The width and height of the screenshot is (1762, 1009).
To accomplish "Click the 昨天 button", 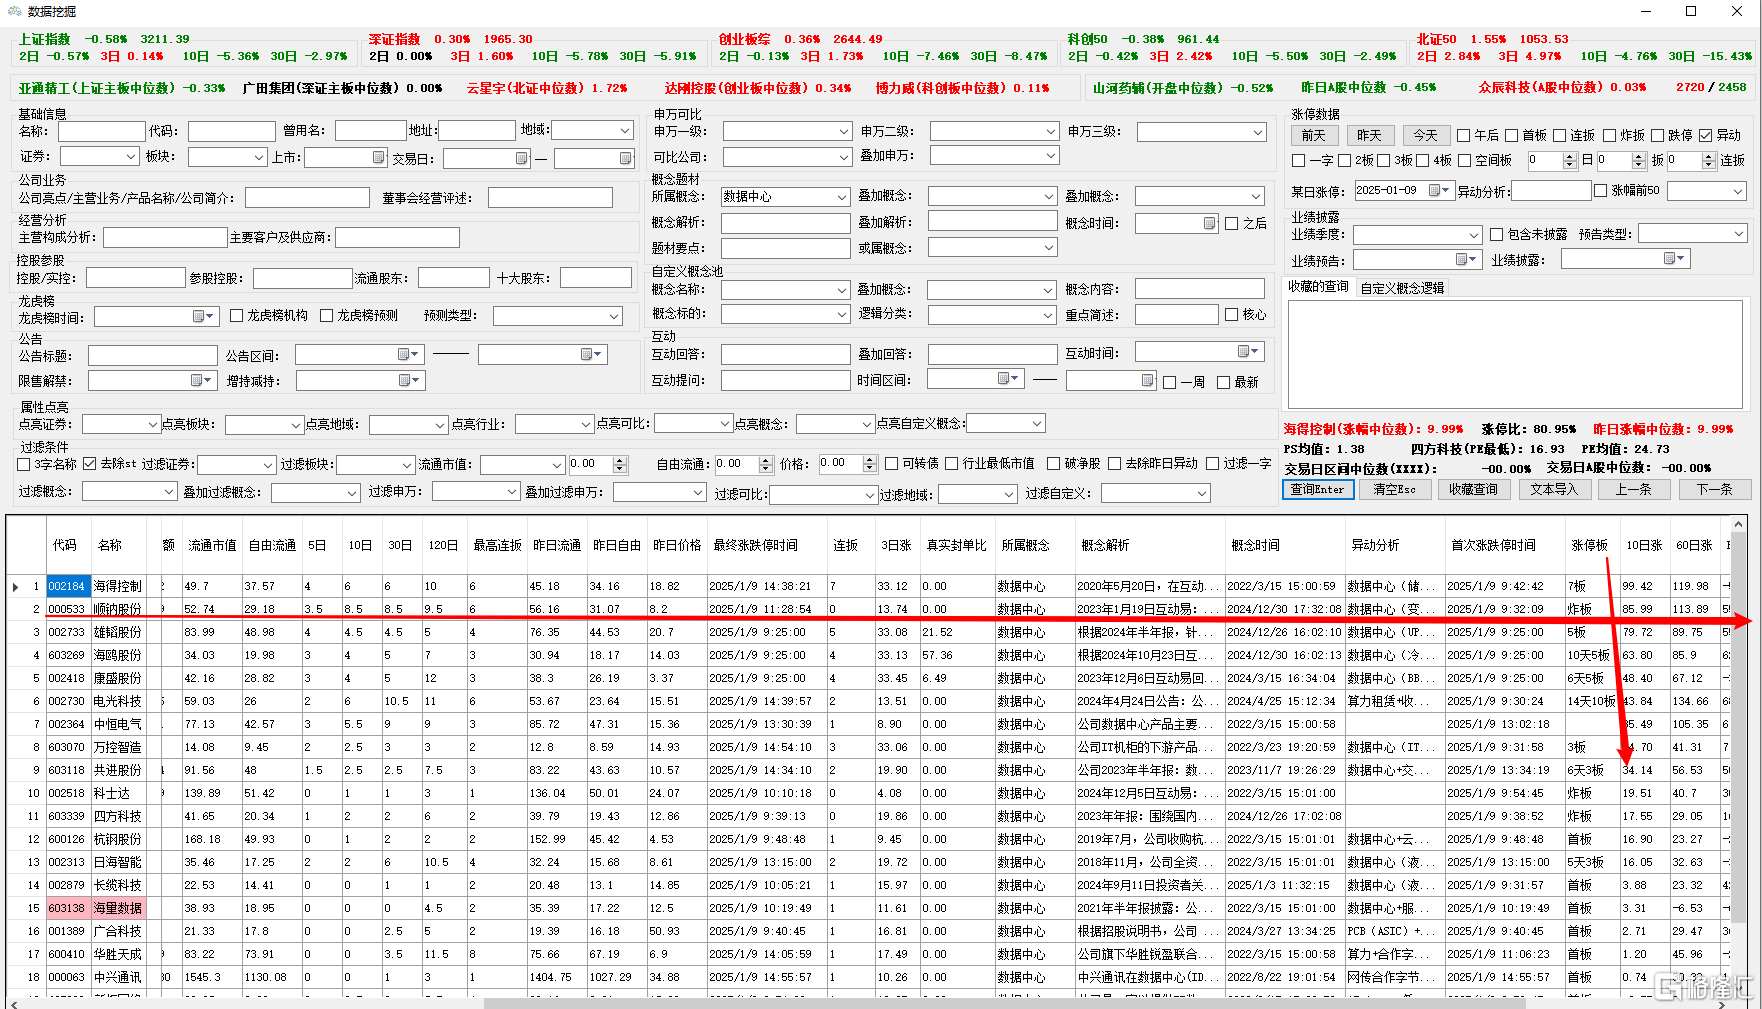I will click(1369, 135).
